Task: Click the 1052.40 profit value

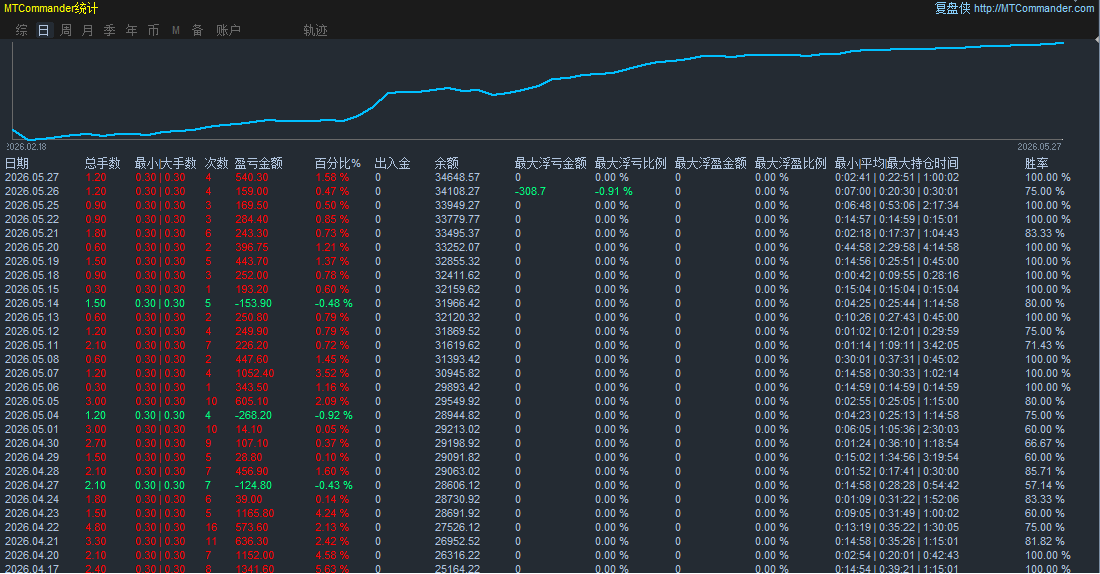Action: tap(255, 373)
